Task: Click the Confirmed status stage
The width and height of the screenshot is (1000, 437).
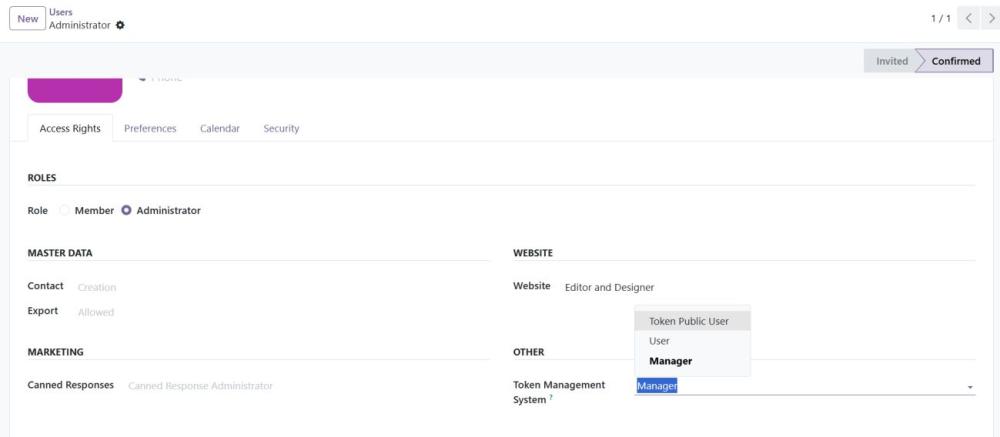Action: click(x=955, y=61)
